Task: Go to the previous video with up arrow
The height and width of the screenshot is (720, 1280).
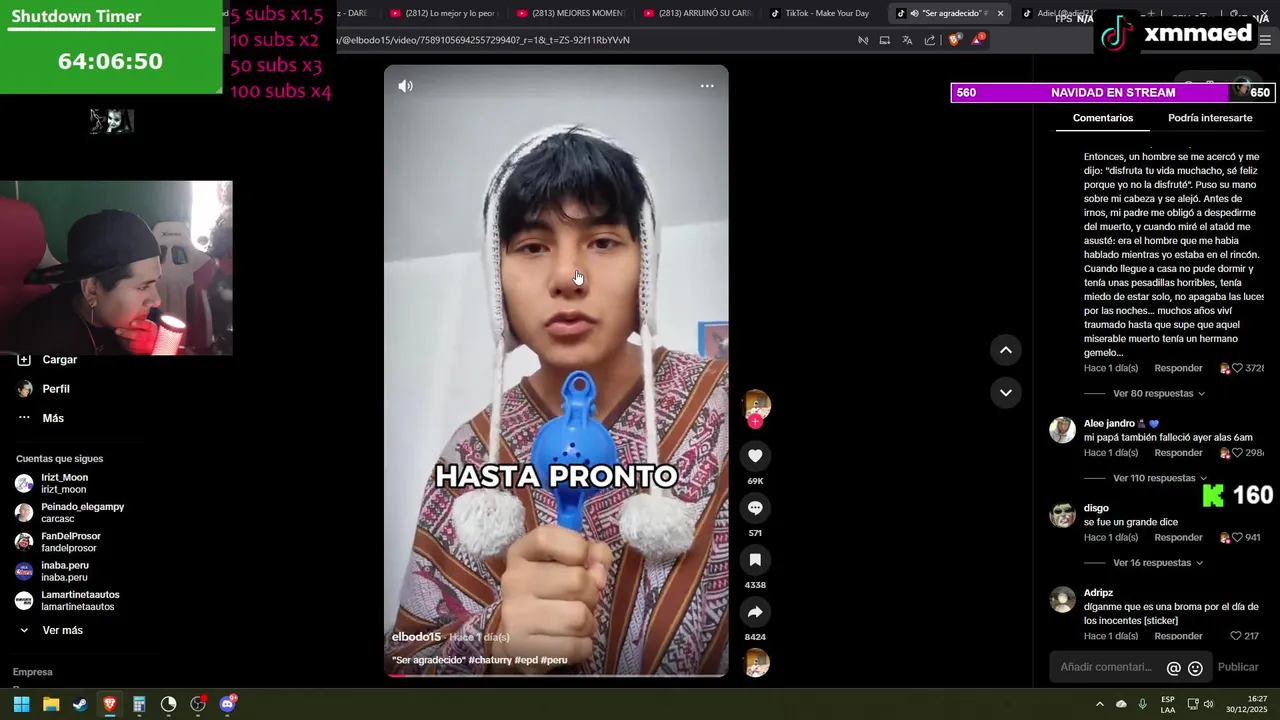Action: coord(1006,350)
